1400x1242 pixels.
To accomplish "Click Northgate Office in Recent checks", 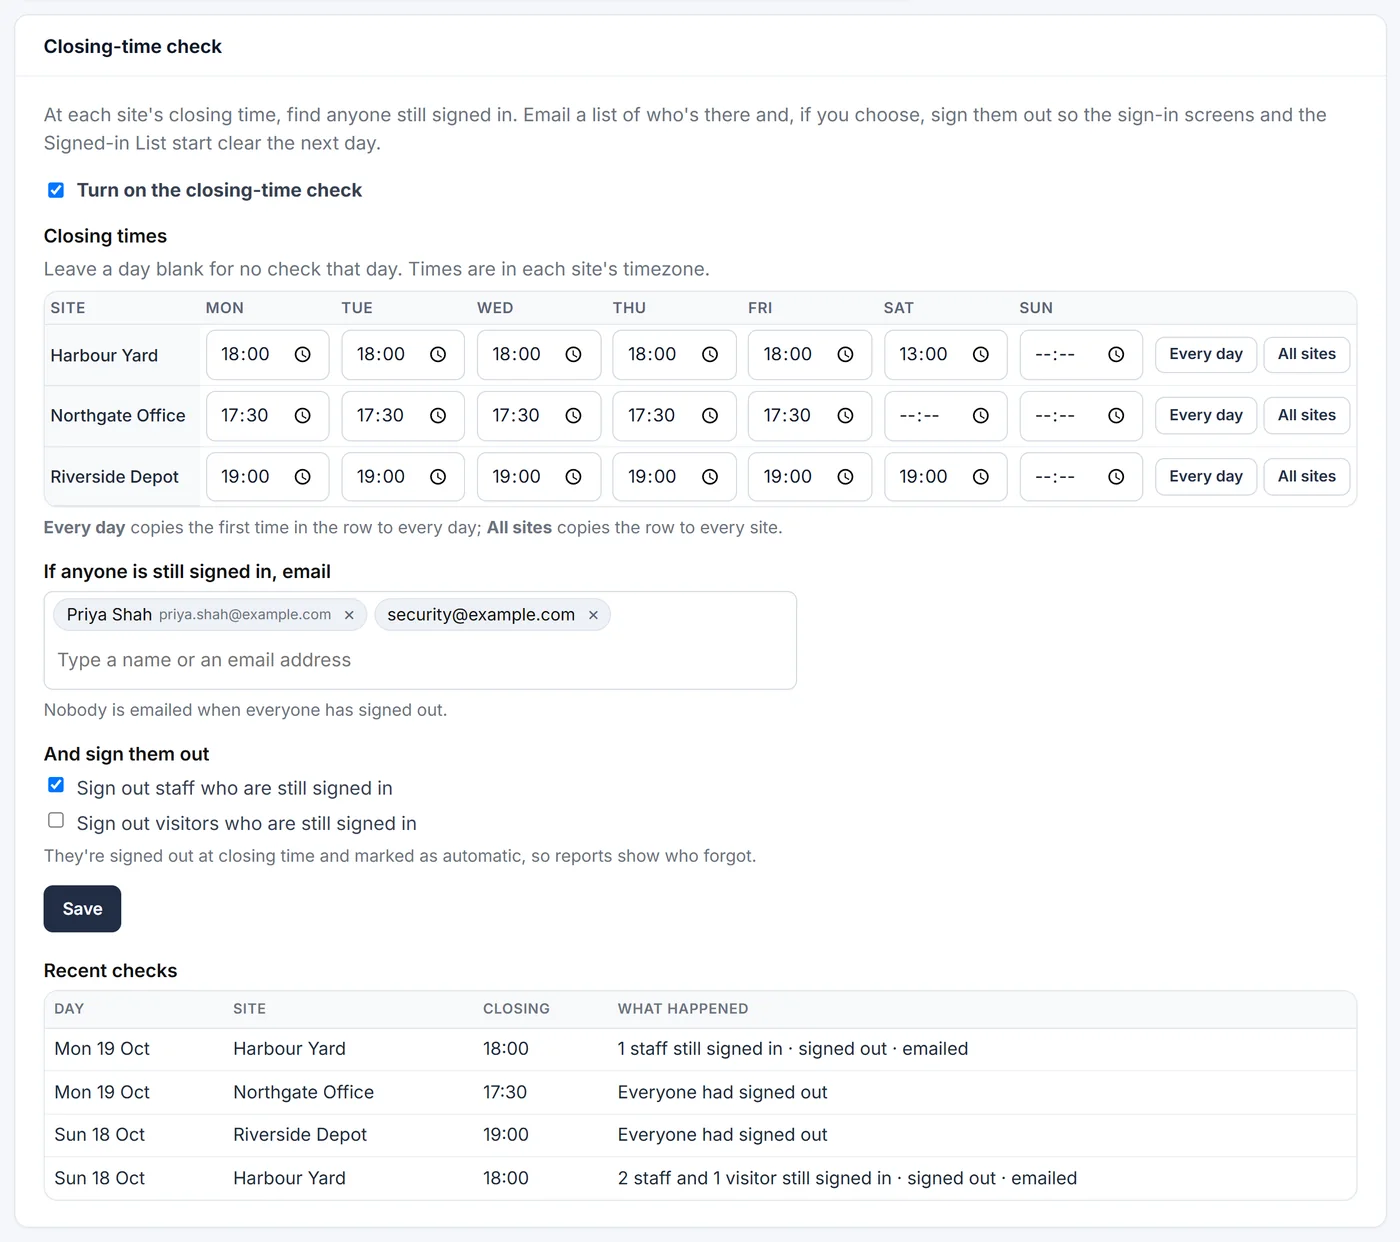I will [x=303, y=1093].
